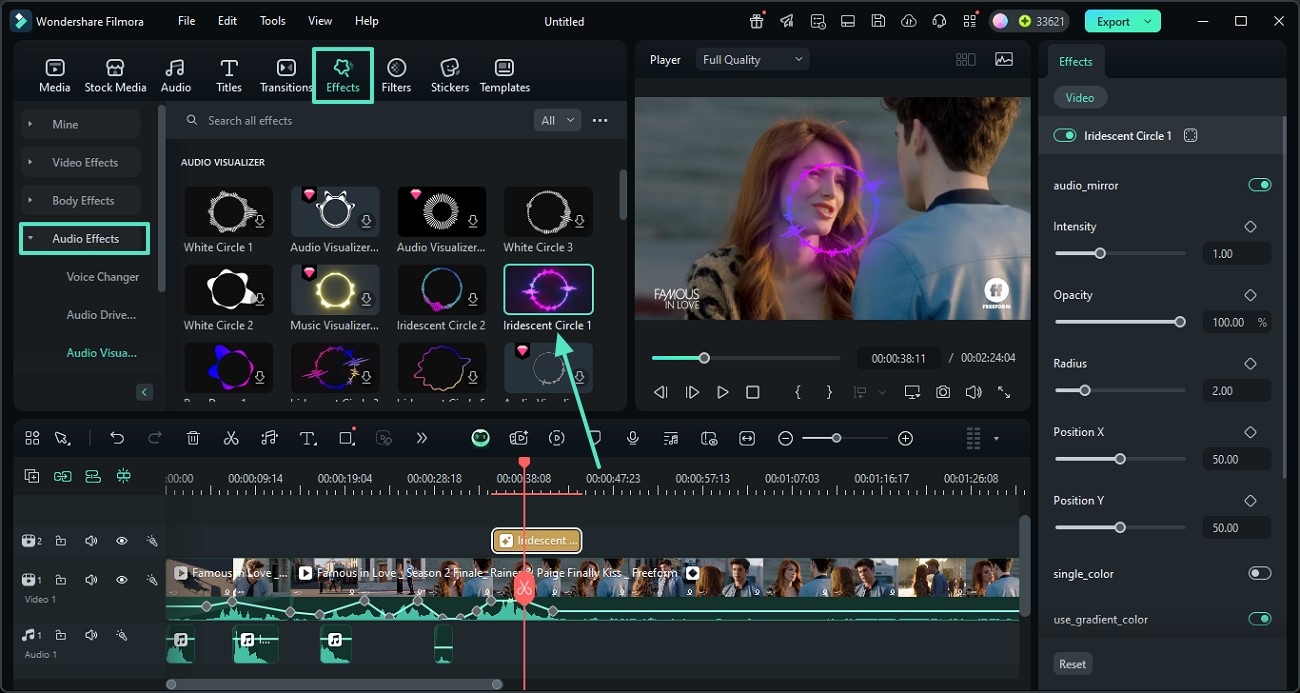Toggle the Iridescent Circle 1 effect switch
Screen dimensions: 1300x693
click(x=1065, y=135)
